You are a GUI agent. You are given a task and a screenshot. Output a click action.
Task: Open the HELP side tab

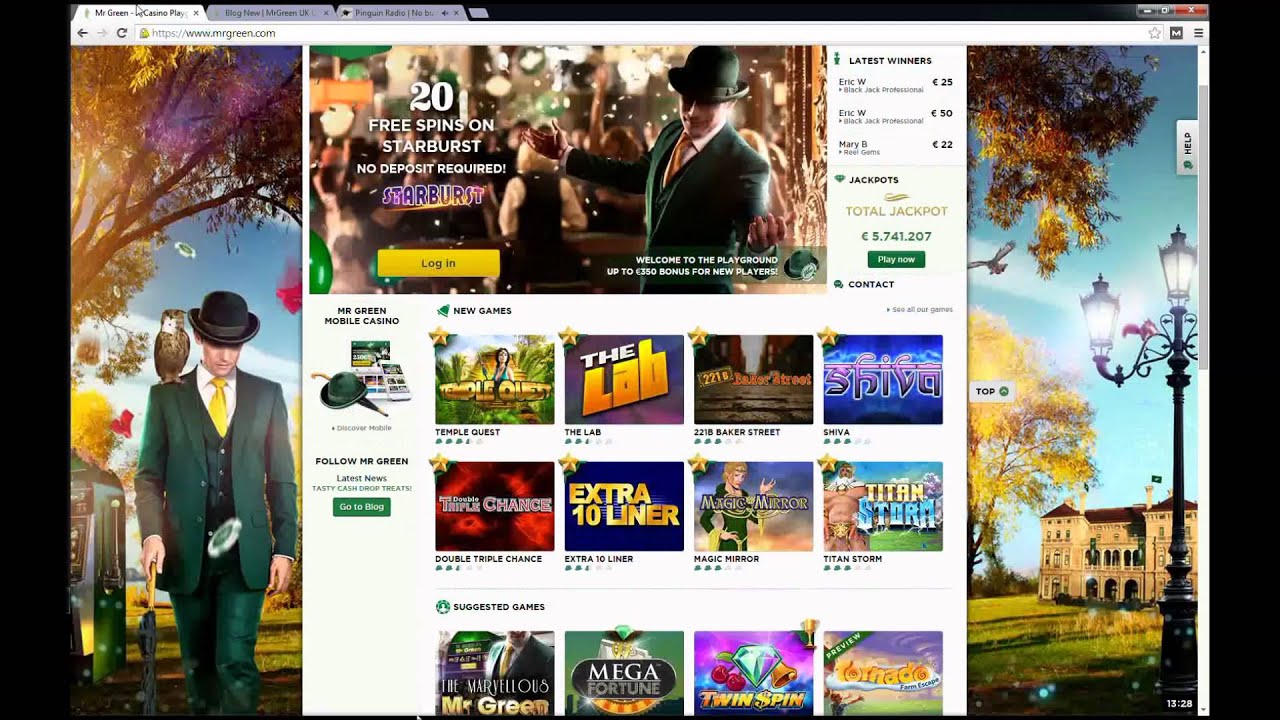tap(1187, 147)
